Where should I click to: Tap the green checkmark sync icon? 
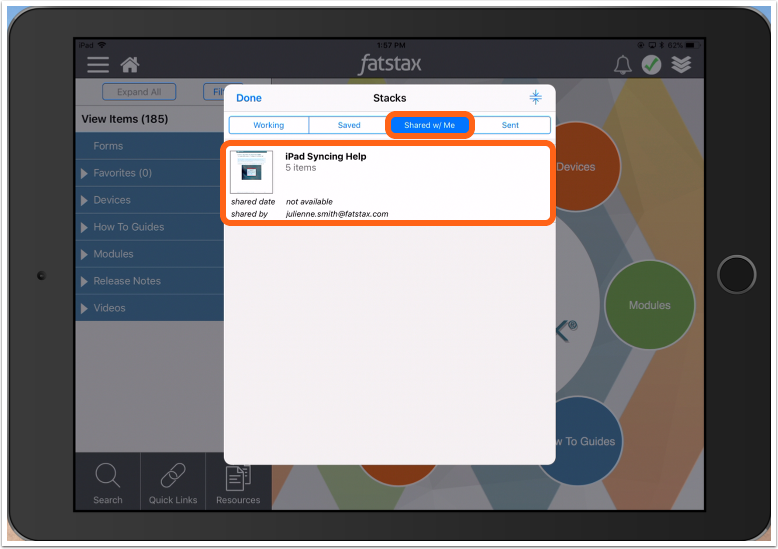click(x=651, y=65)
